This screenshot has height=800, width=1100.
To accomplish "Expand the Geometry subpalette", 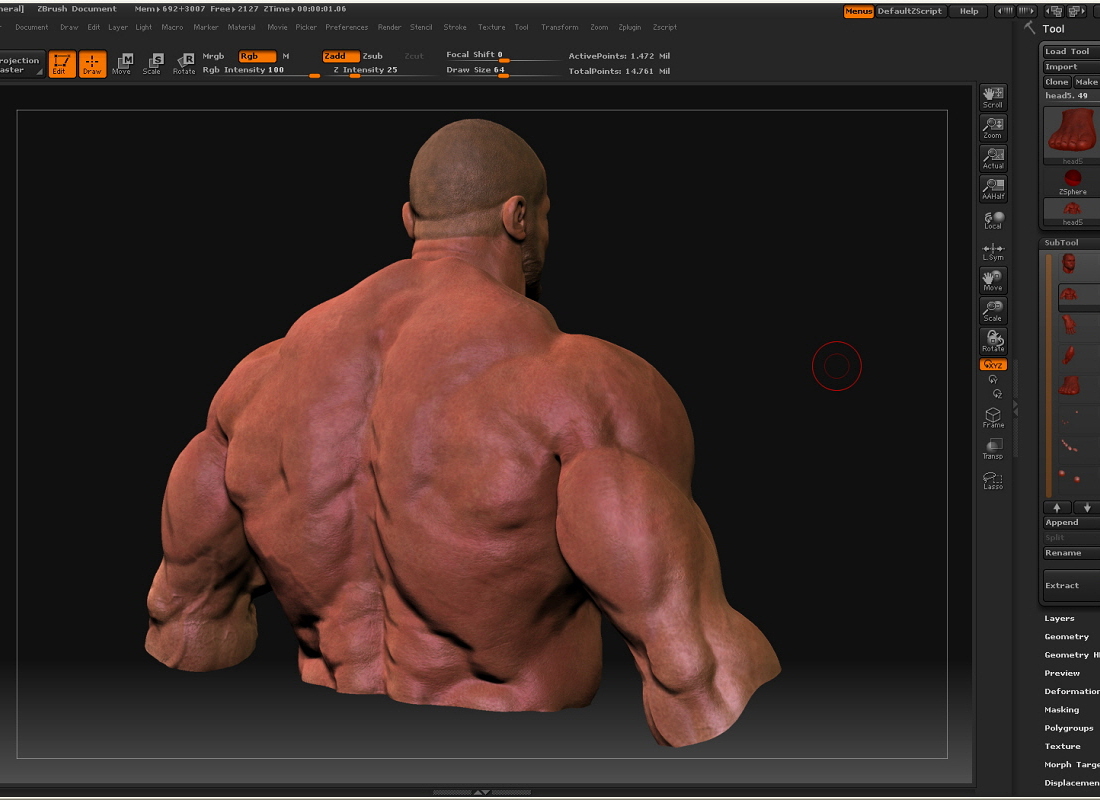I will point(1066,636).
